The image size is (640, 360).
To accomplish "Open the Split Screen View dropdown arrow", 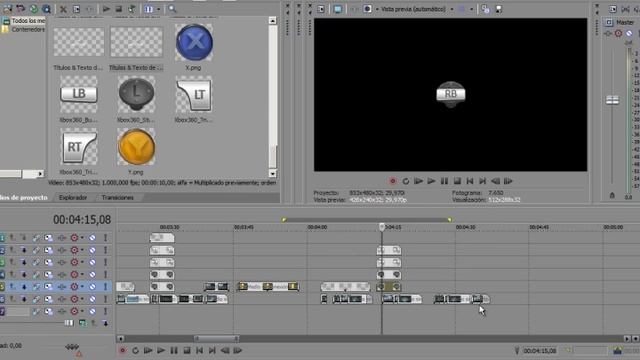I will pyautogui.click(x=377, y=9).
